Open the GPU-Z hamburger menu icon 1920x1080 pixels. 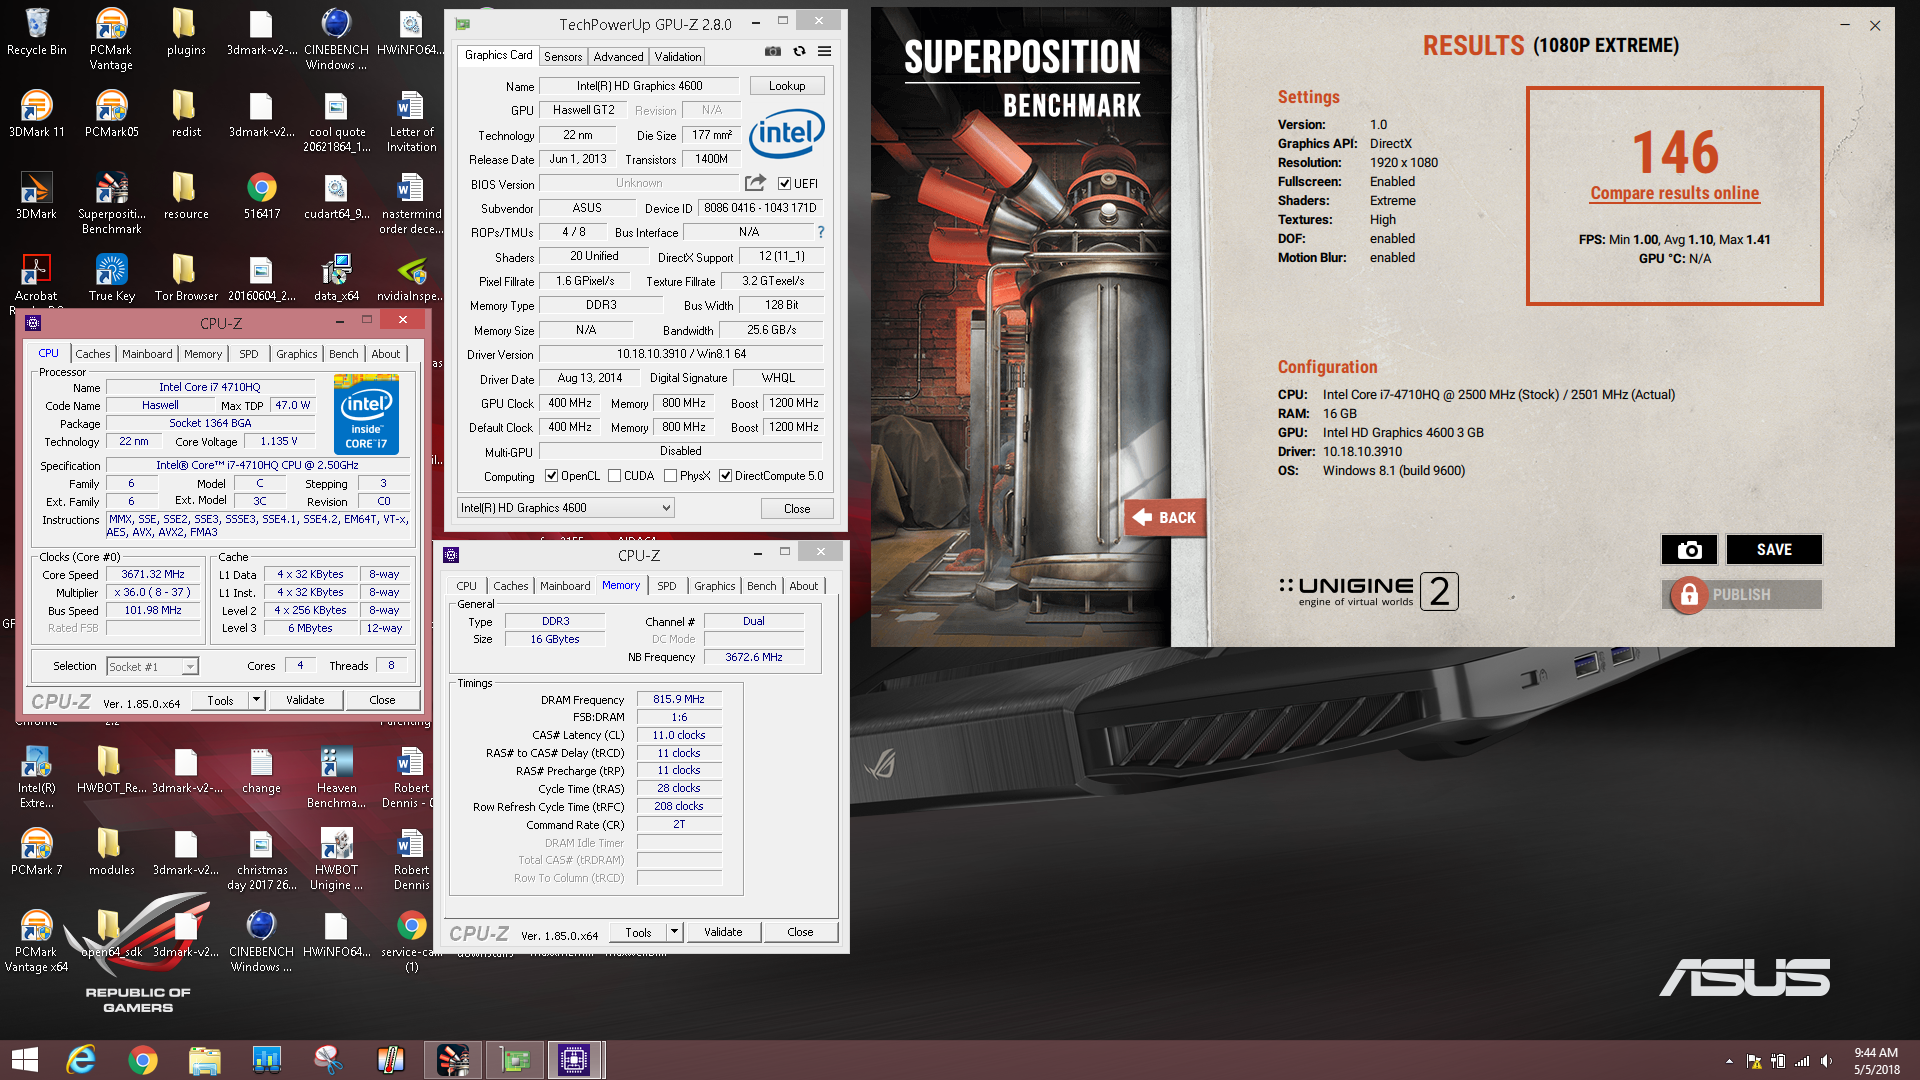point(824,51)
